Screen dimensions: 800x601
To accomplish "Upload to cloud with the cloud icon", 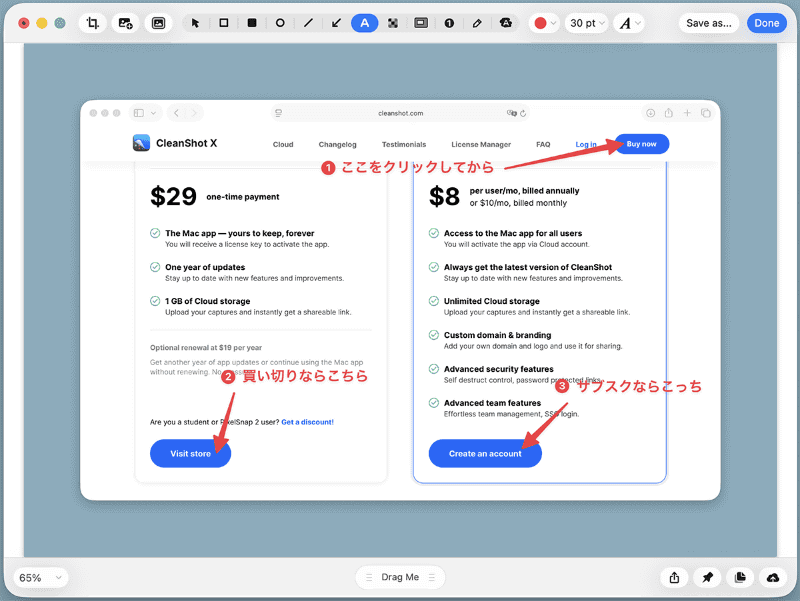I will (773, 578).
